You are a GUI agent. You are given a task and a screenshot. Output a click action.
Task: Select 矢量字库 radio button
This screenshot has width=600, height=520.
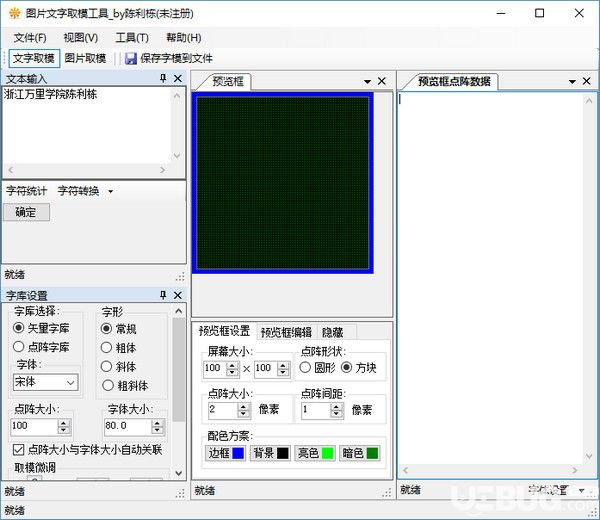coord(18,328)
